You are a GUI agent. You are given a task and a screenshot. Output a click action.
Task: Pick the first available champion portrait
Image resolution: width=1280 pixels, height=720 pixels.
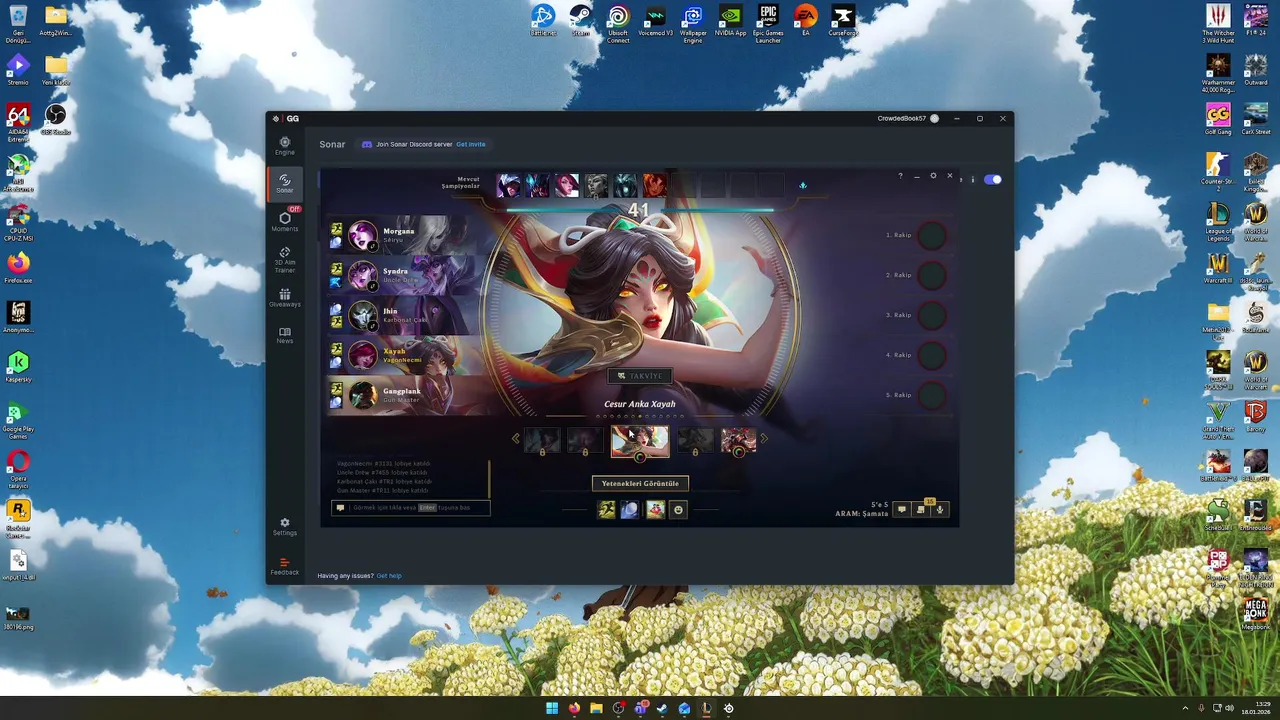click(x=509, y=185)
